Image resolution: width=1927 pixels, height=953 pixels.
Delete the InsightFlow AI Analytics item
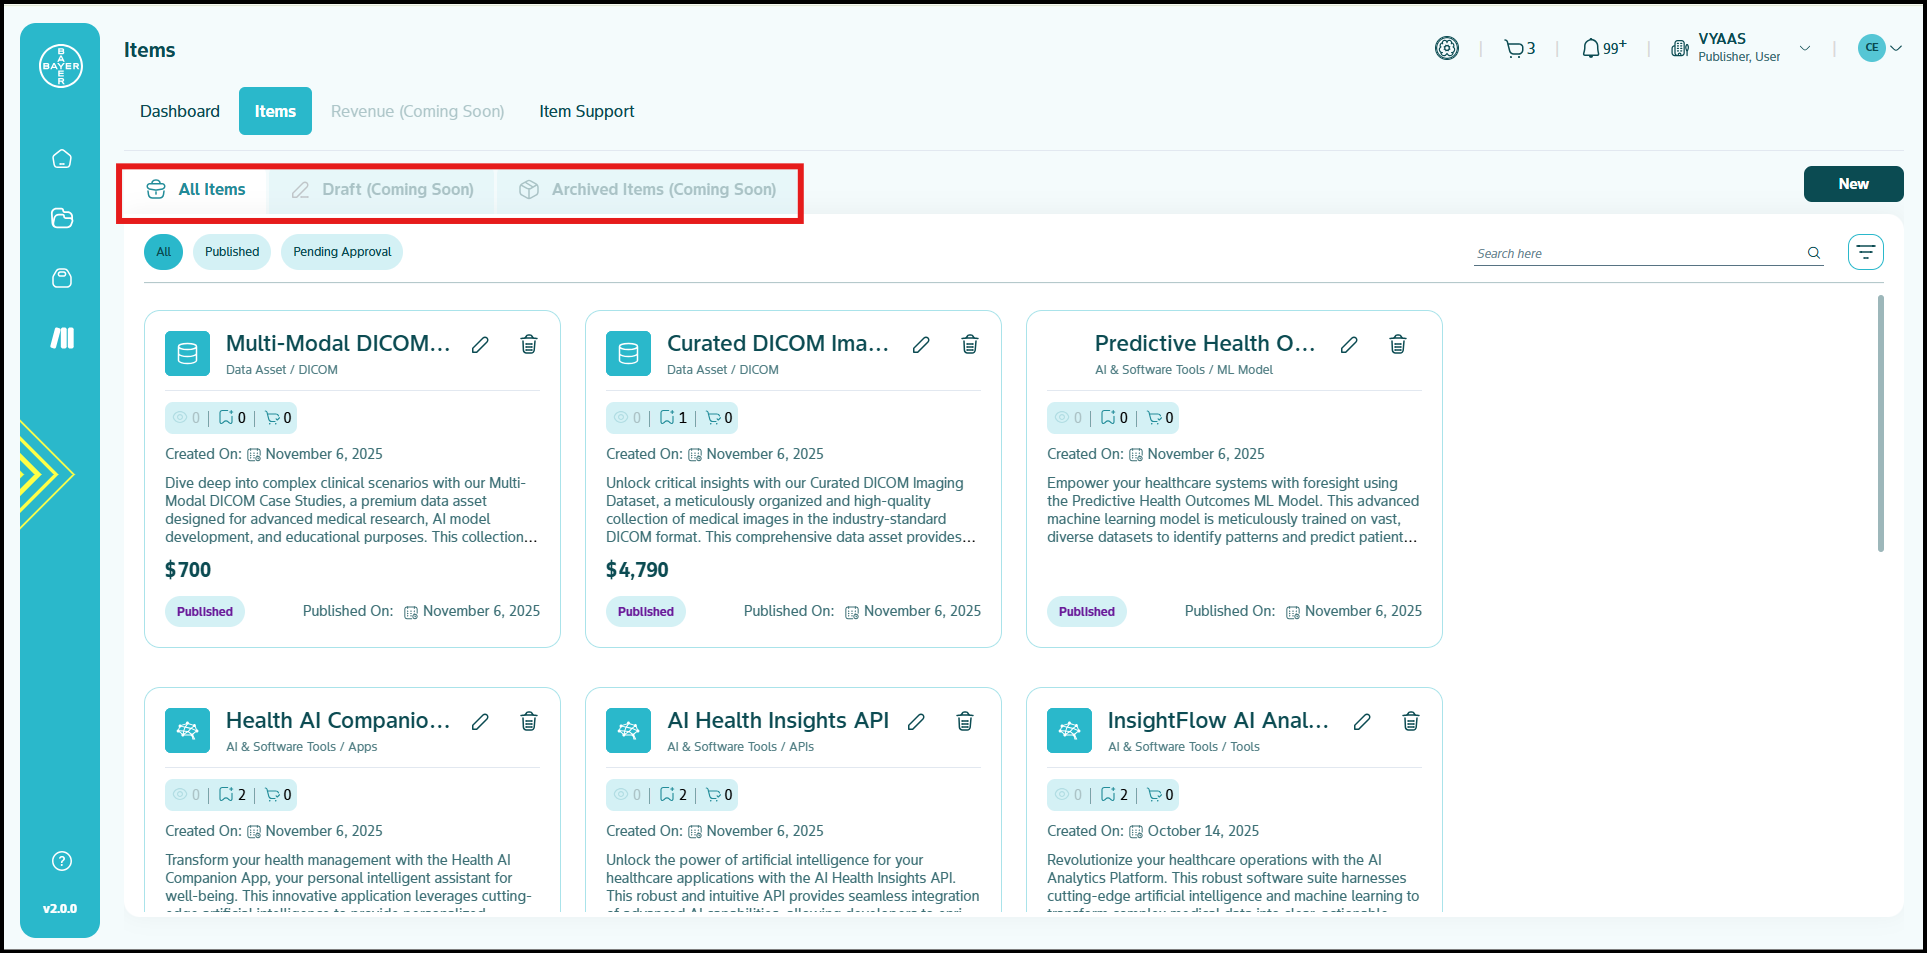(1410, 722)
